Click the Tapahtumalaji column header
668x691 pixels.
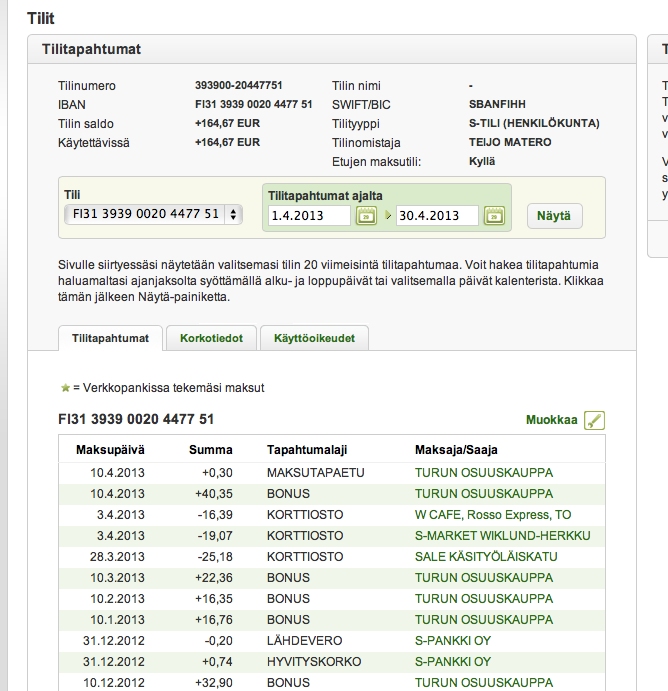pos(306,450)
